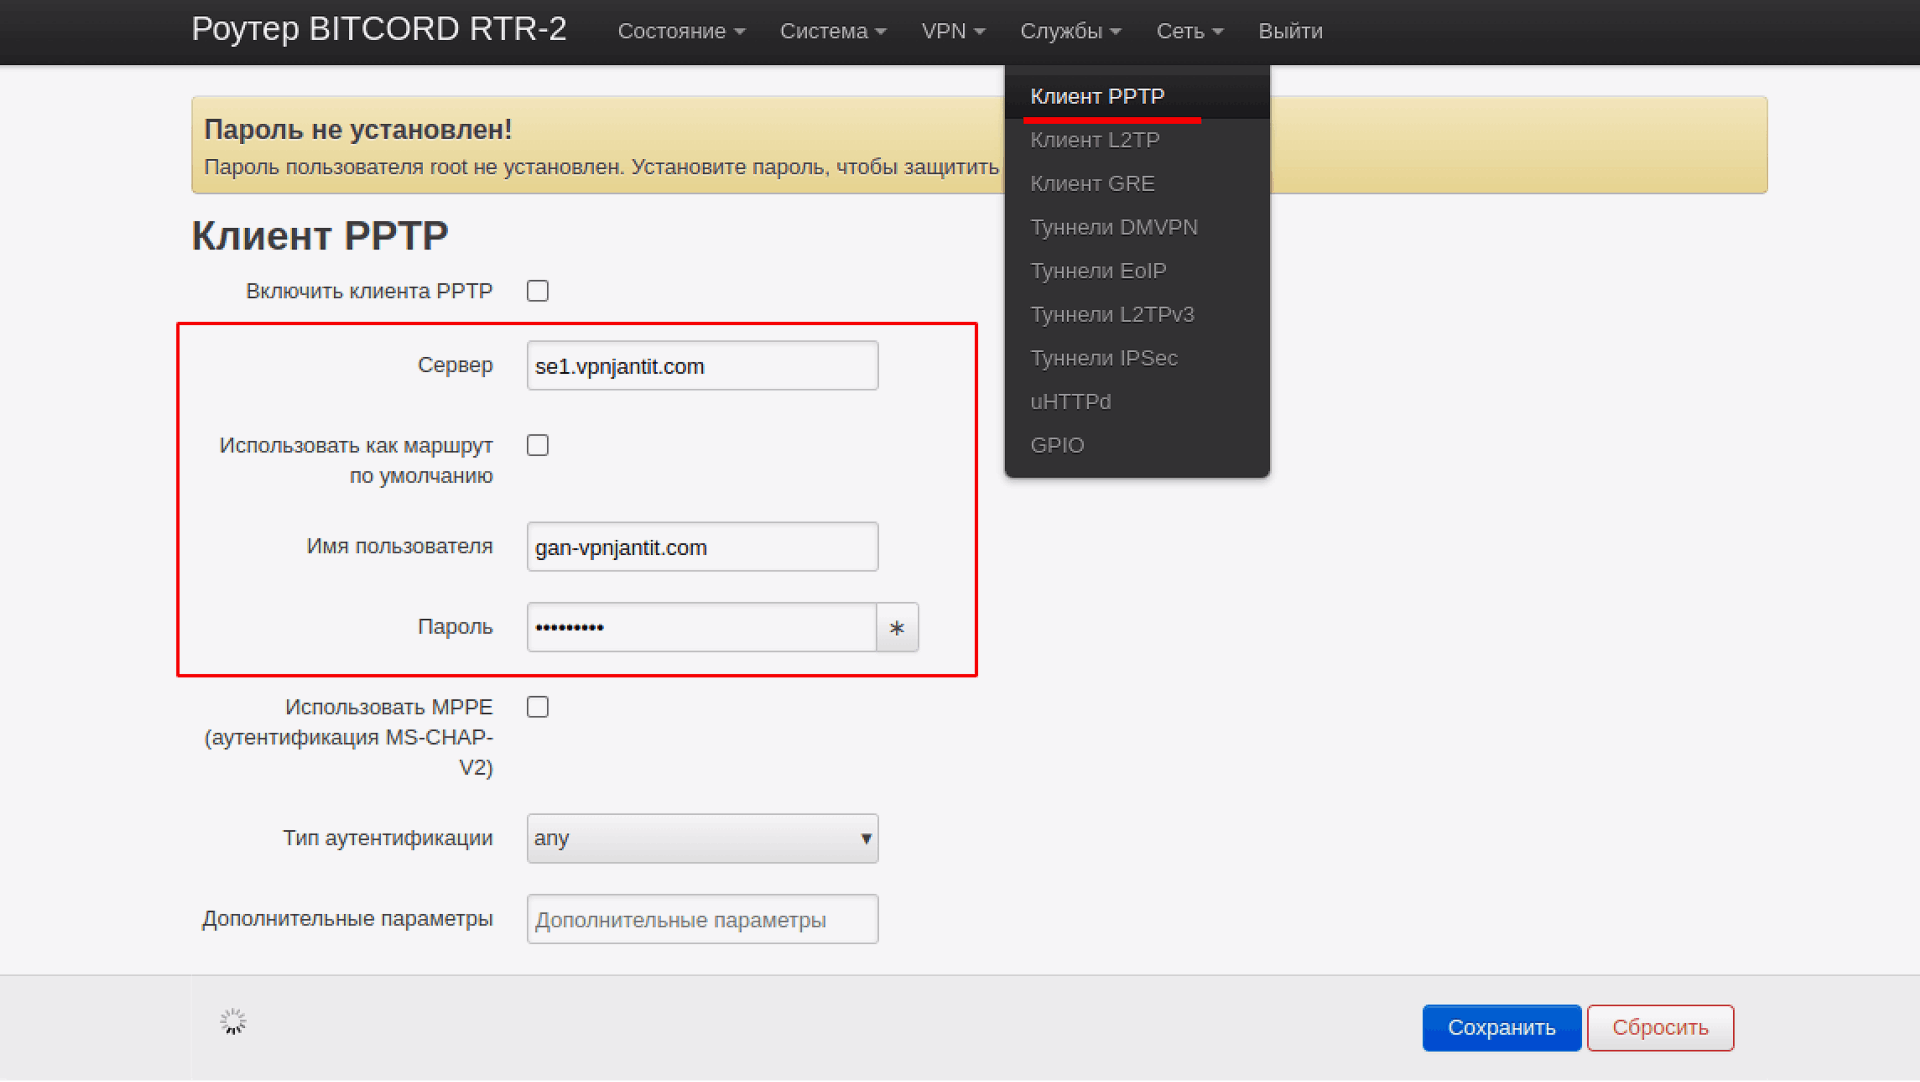
Task: Select Туннели IPSec menu entry
Action: tap(1104, 358)
